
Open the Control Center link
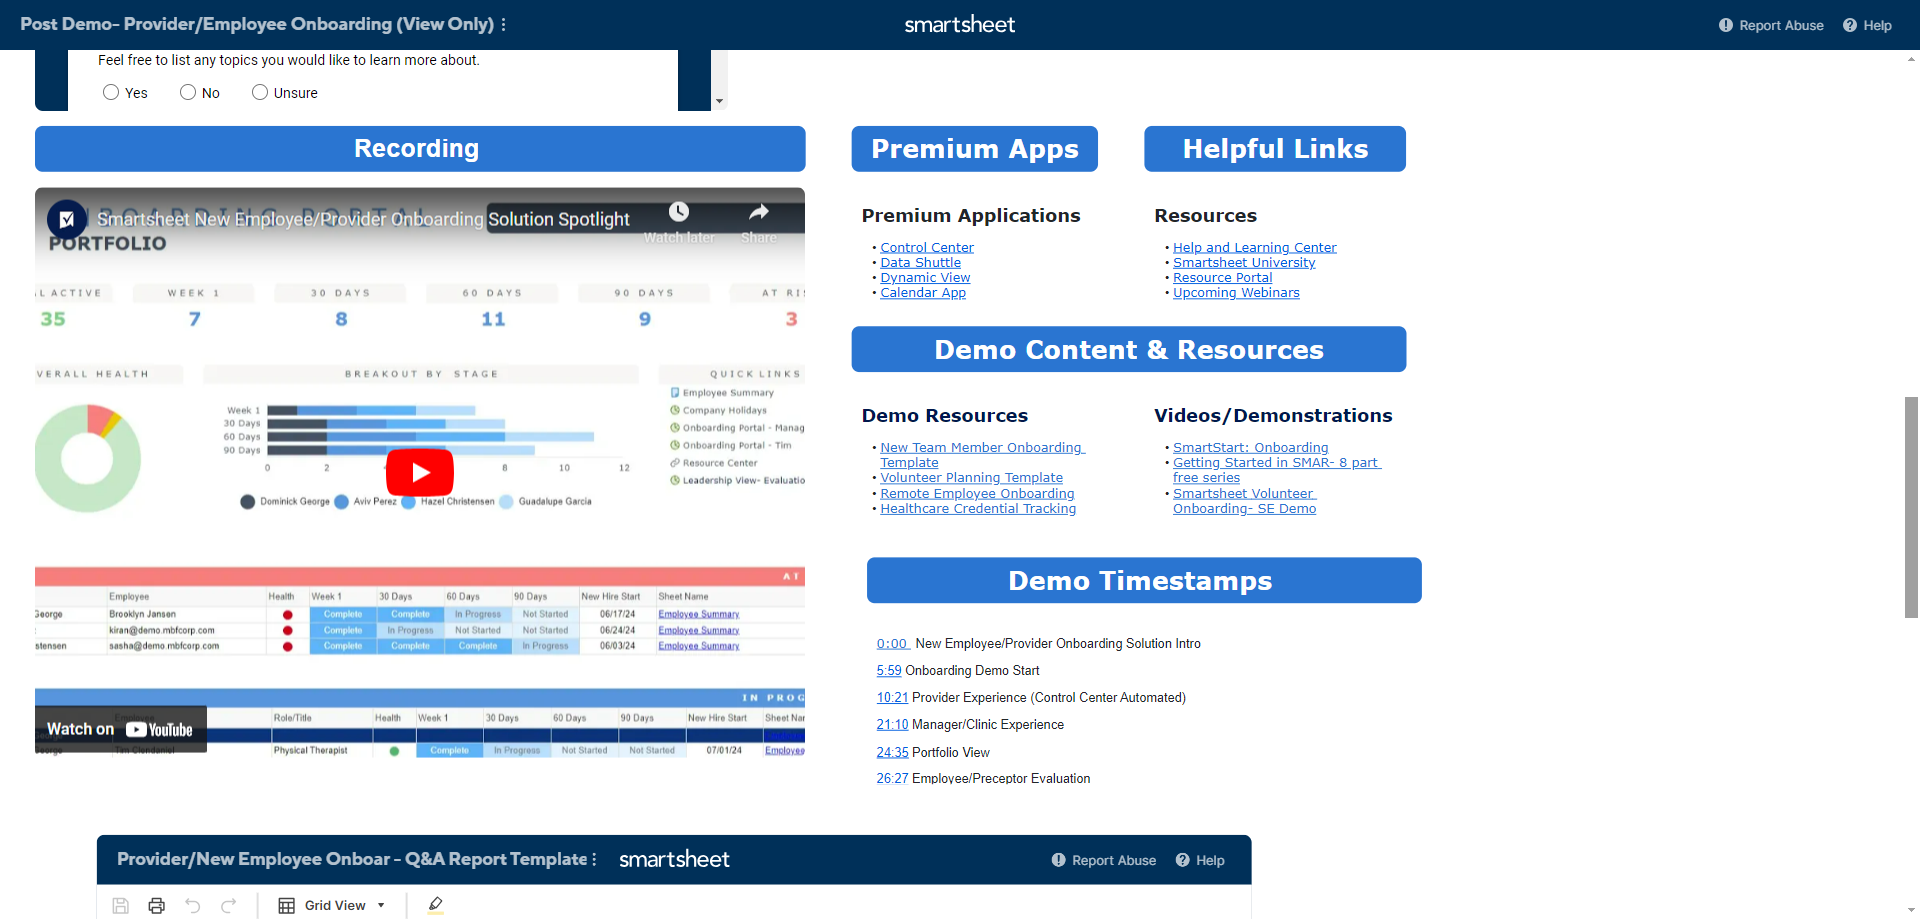click(926, 247)
